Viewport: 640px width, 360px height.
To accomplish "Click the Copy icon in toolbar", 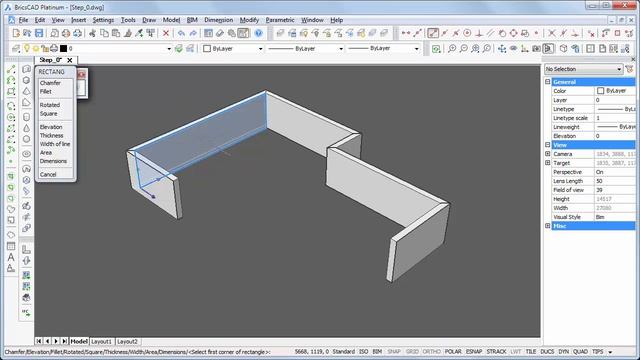I will (104, 33).
